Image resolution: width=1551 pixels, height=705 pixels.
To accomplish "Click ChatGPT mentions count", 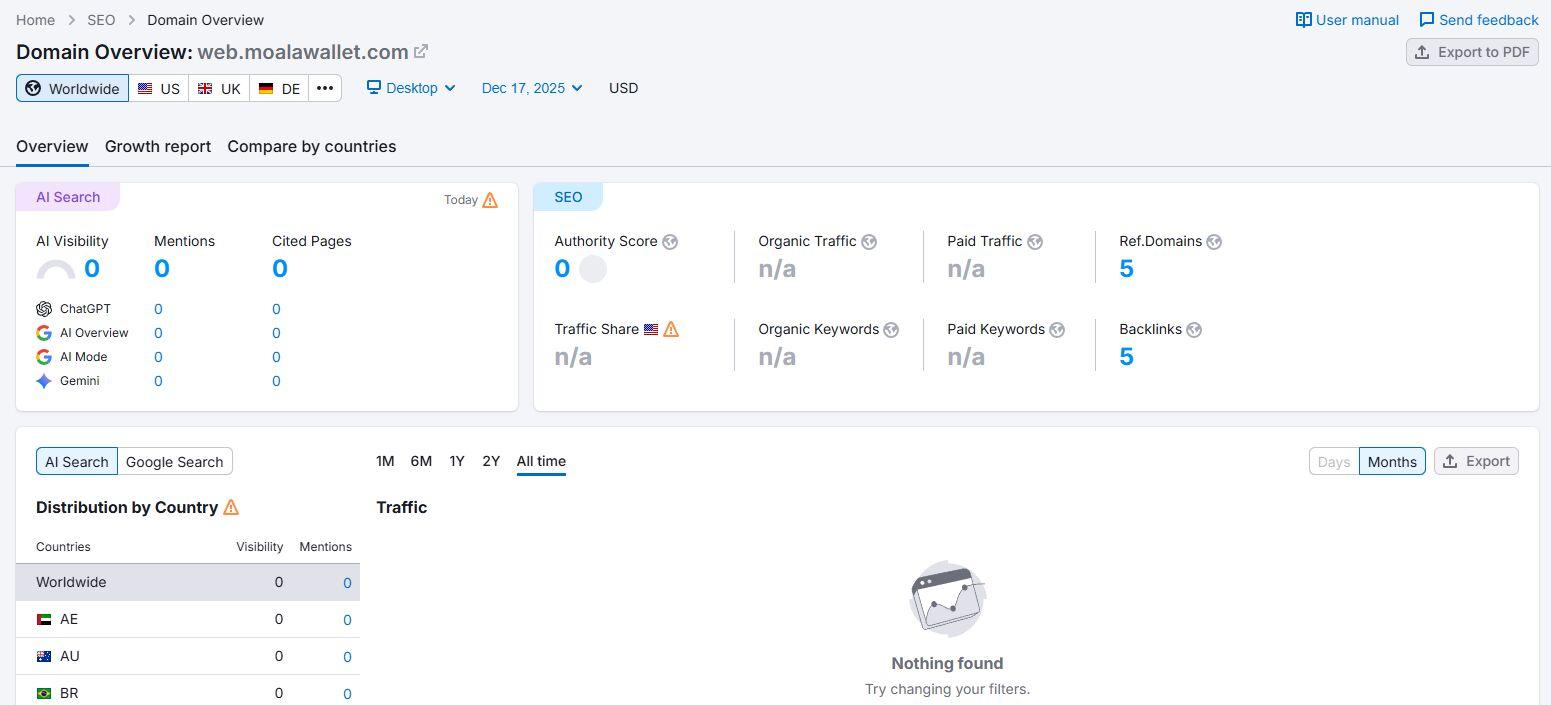I will (x=158, y=309).
